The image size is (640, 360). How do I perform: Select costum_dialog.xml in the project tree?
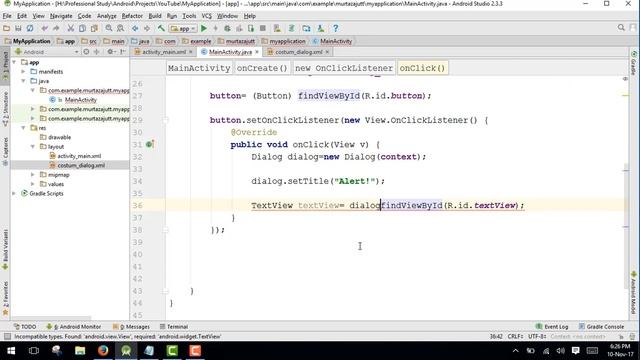tap(81, 165)
